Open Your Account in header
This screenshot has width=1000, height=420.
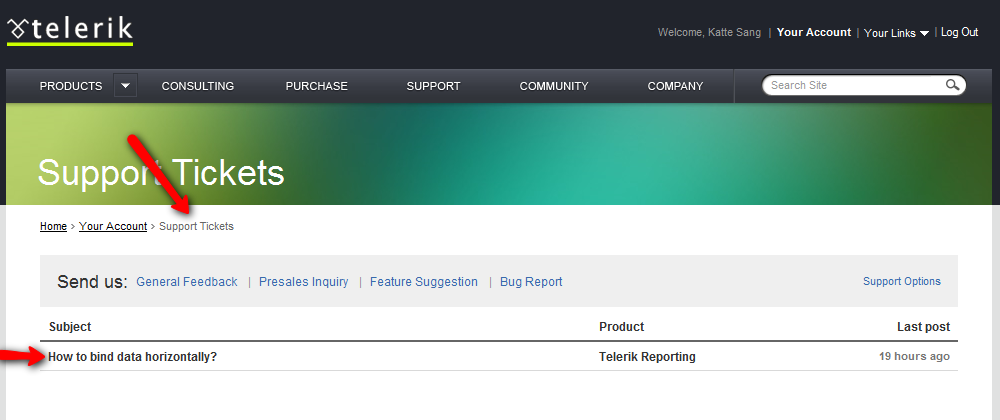coord(814,33)
